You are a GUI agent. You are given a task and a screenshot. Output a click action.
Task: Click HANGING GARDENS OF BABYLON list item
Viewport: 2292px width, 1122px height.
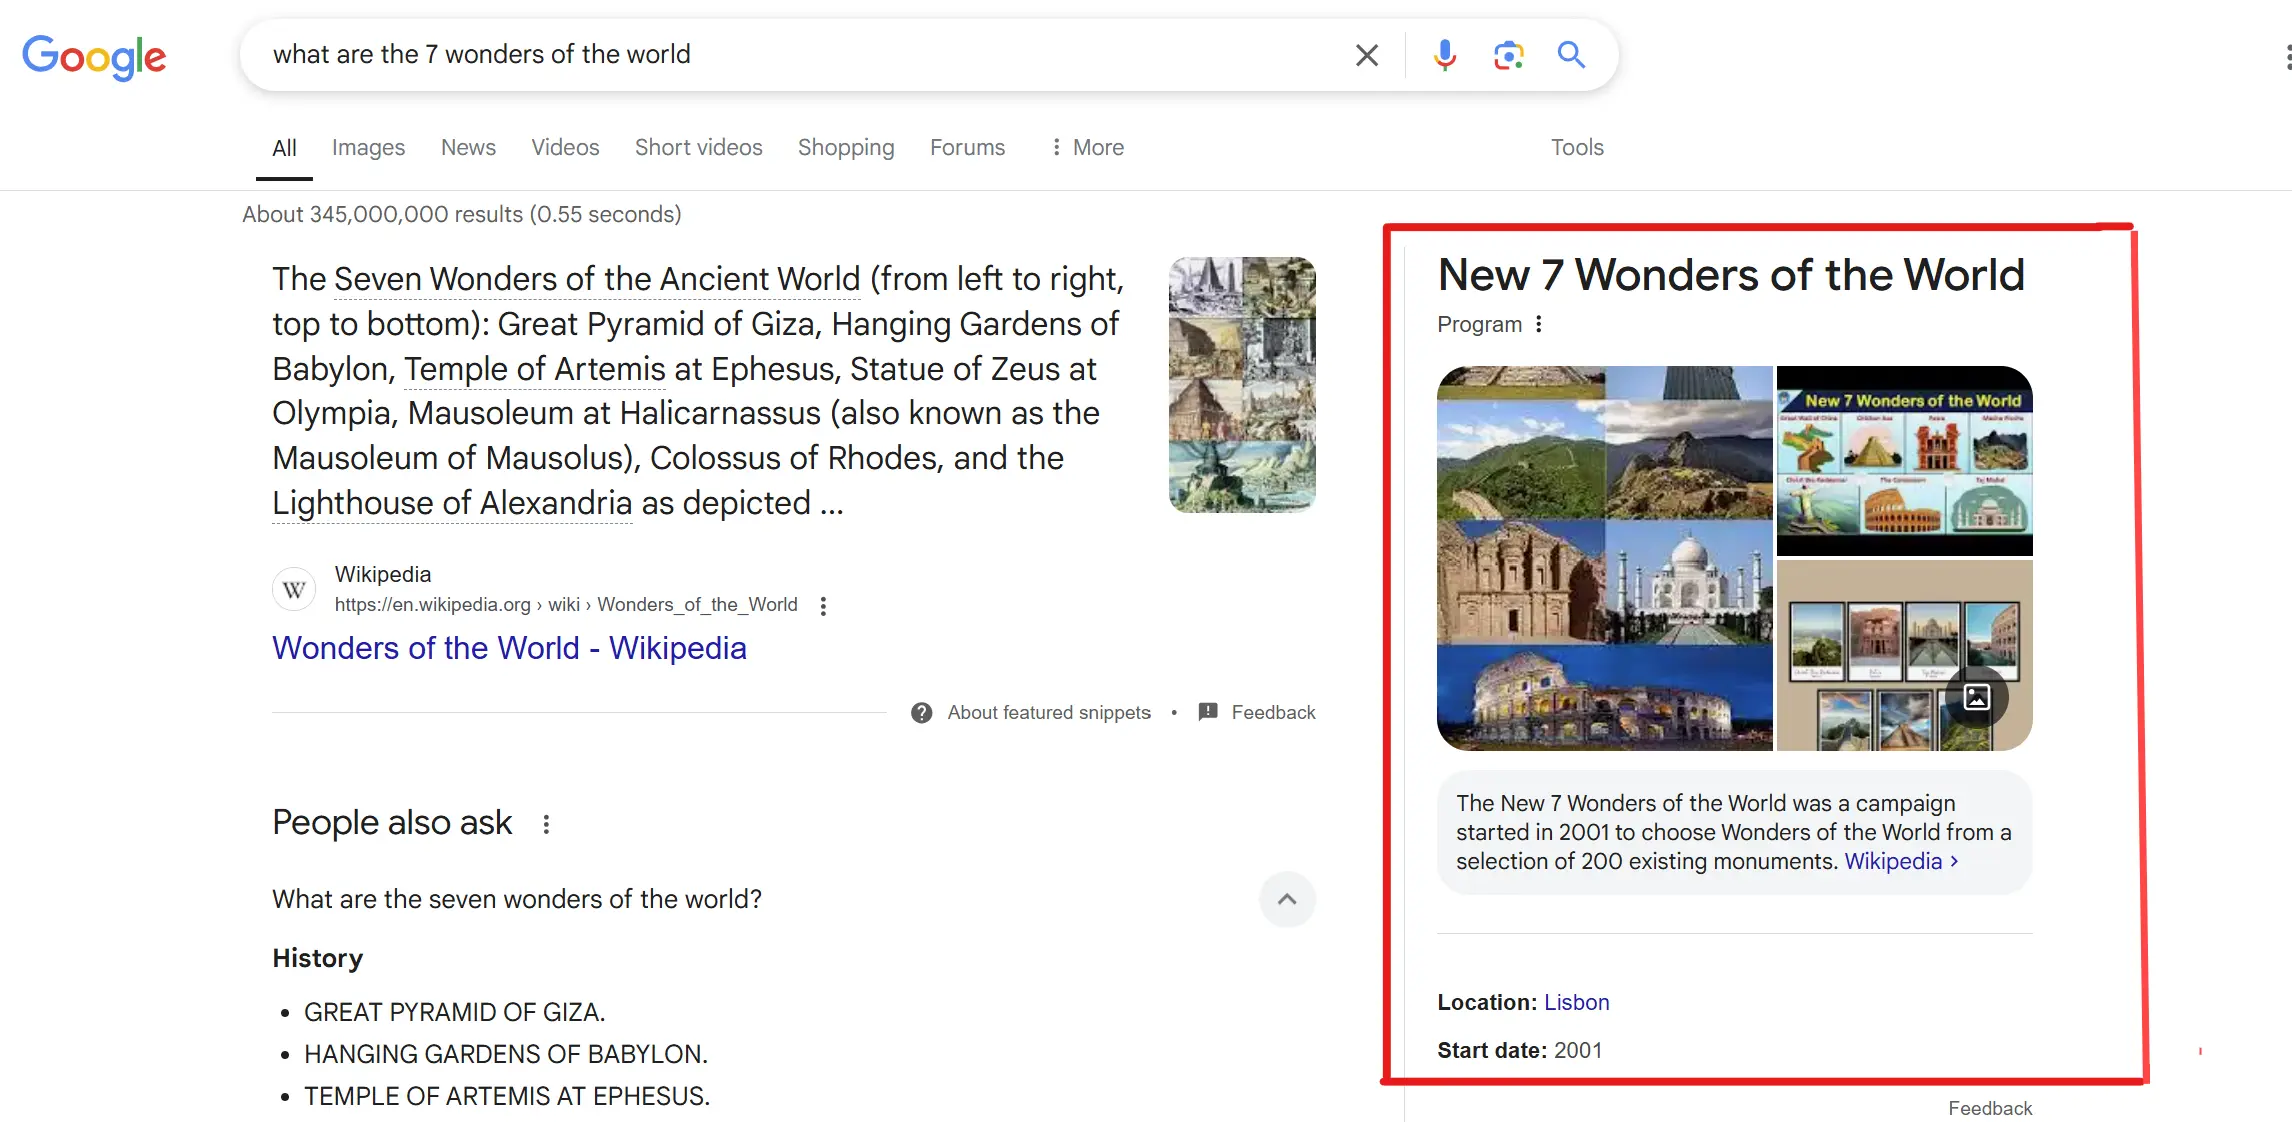click(505, 1054)
